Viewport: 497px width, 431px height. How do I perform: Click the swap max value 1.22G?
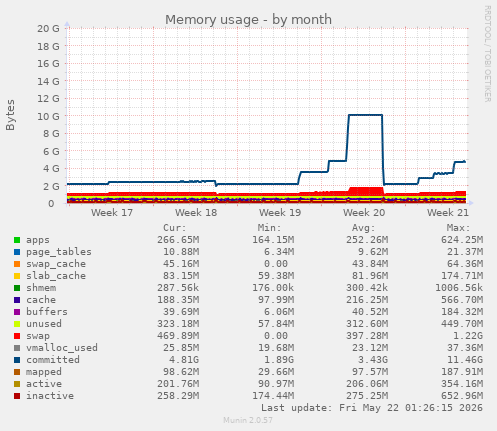coord(468,336)
